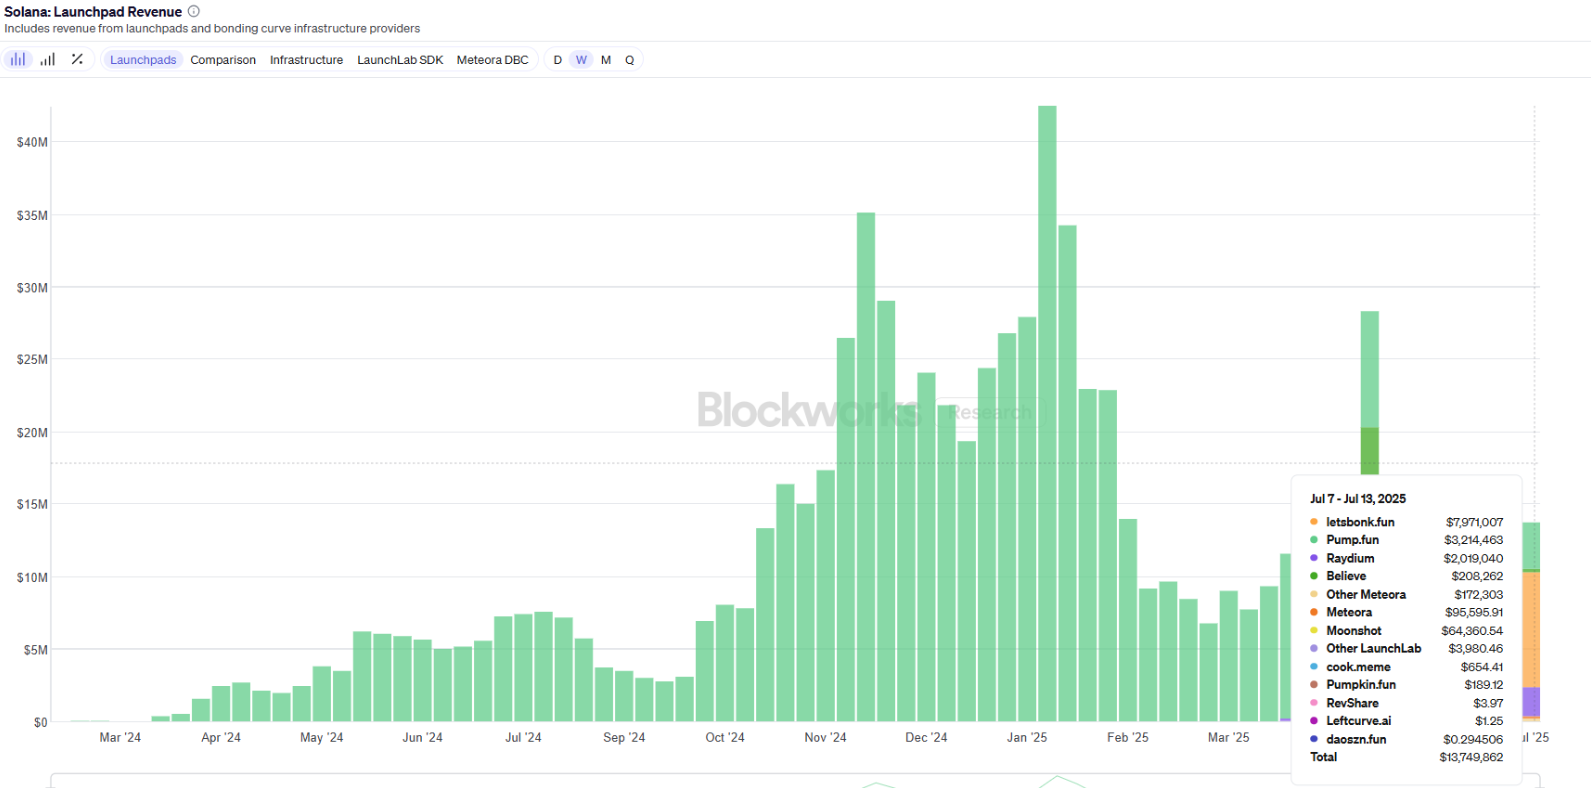
Task: Click the dark green dot next to Believe
Action: [x=1314, y=576]
